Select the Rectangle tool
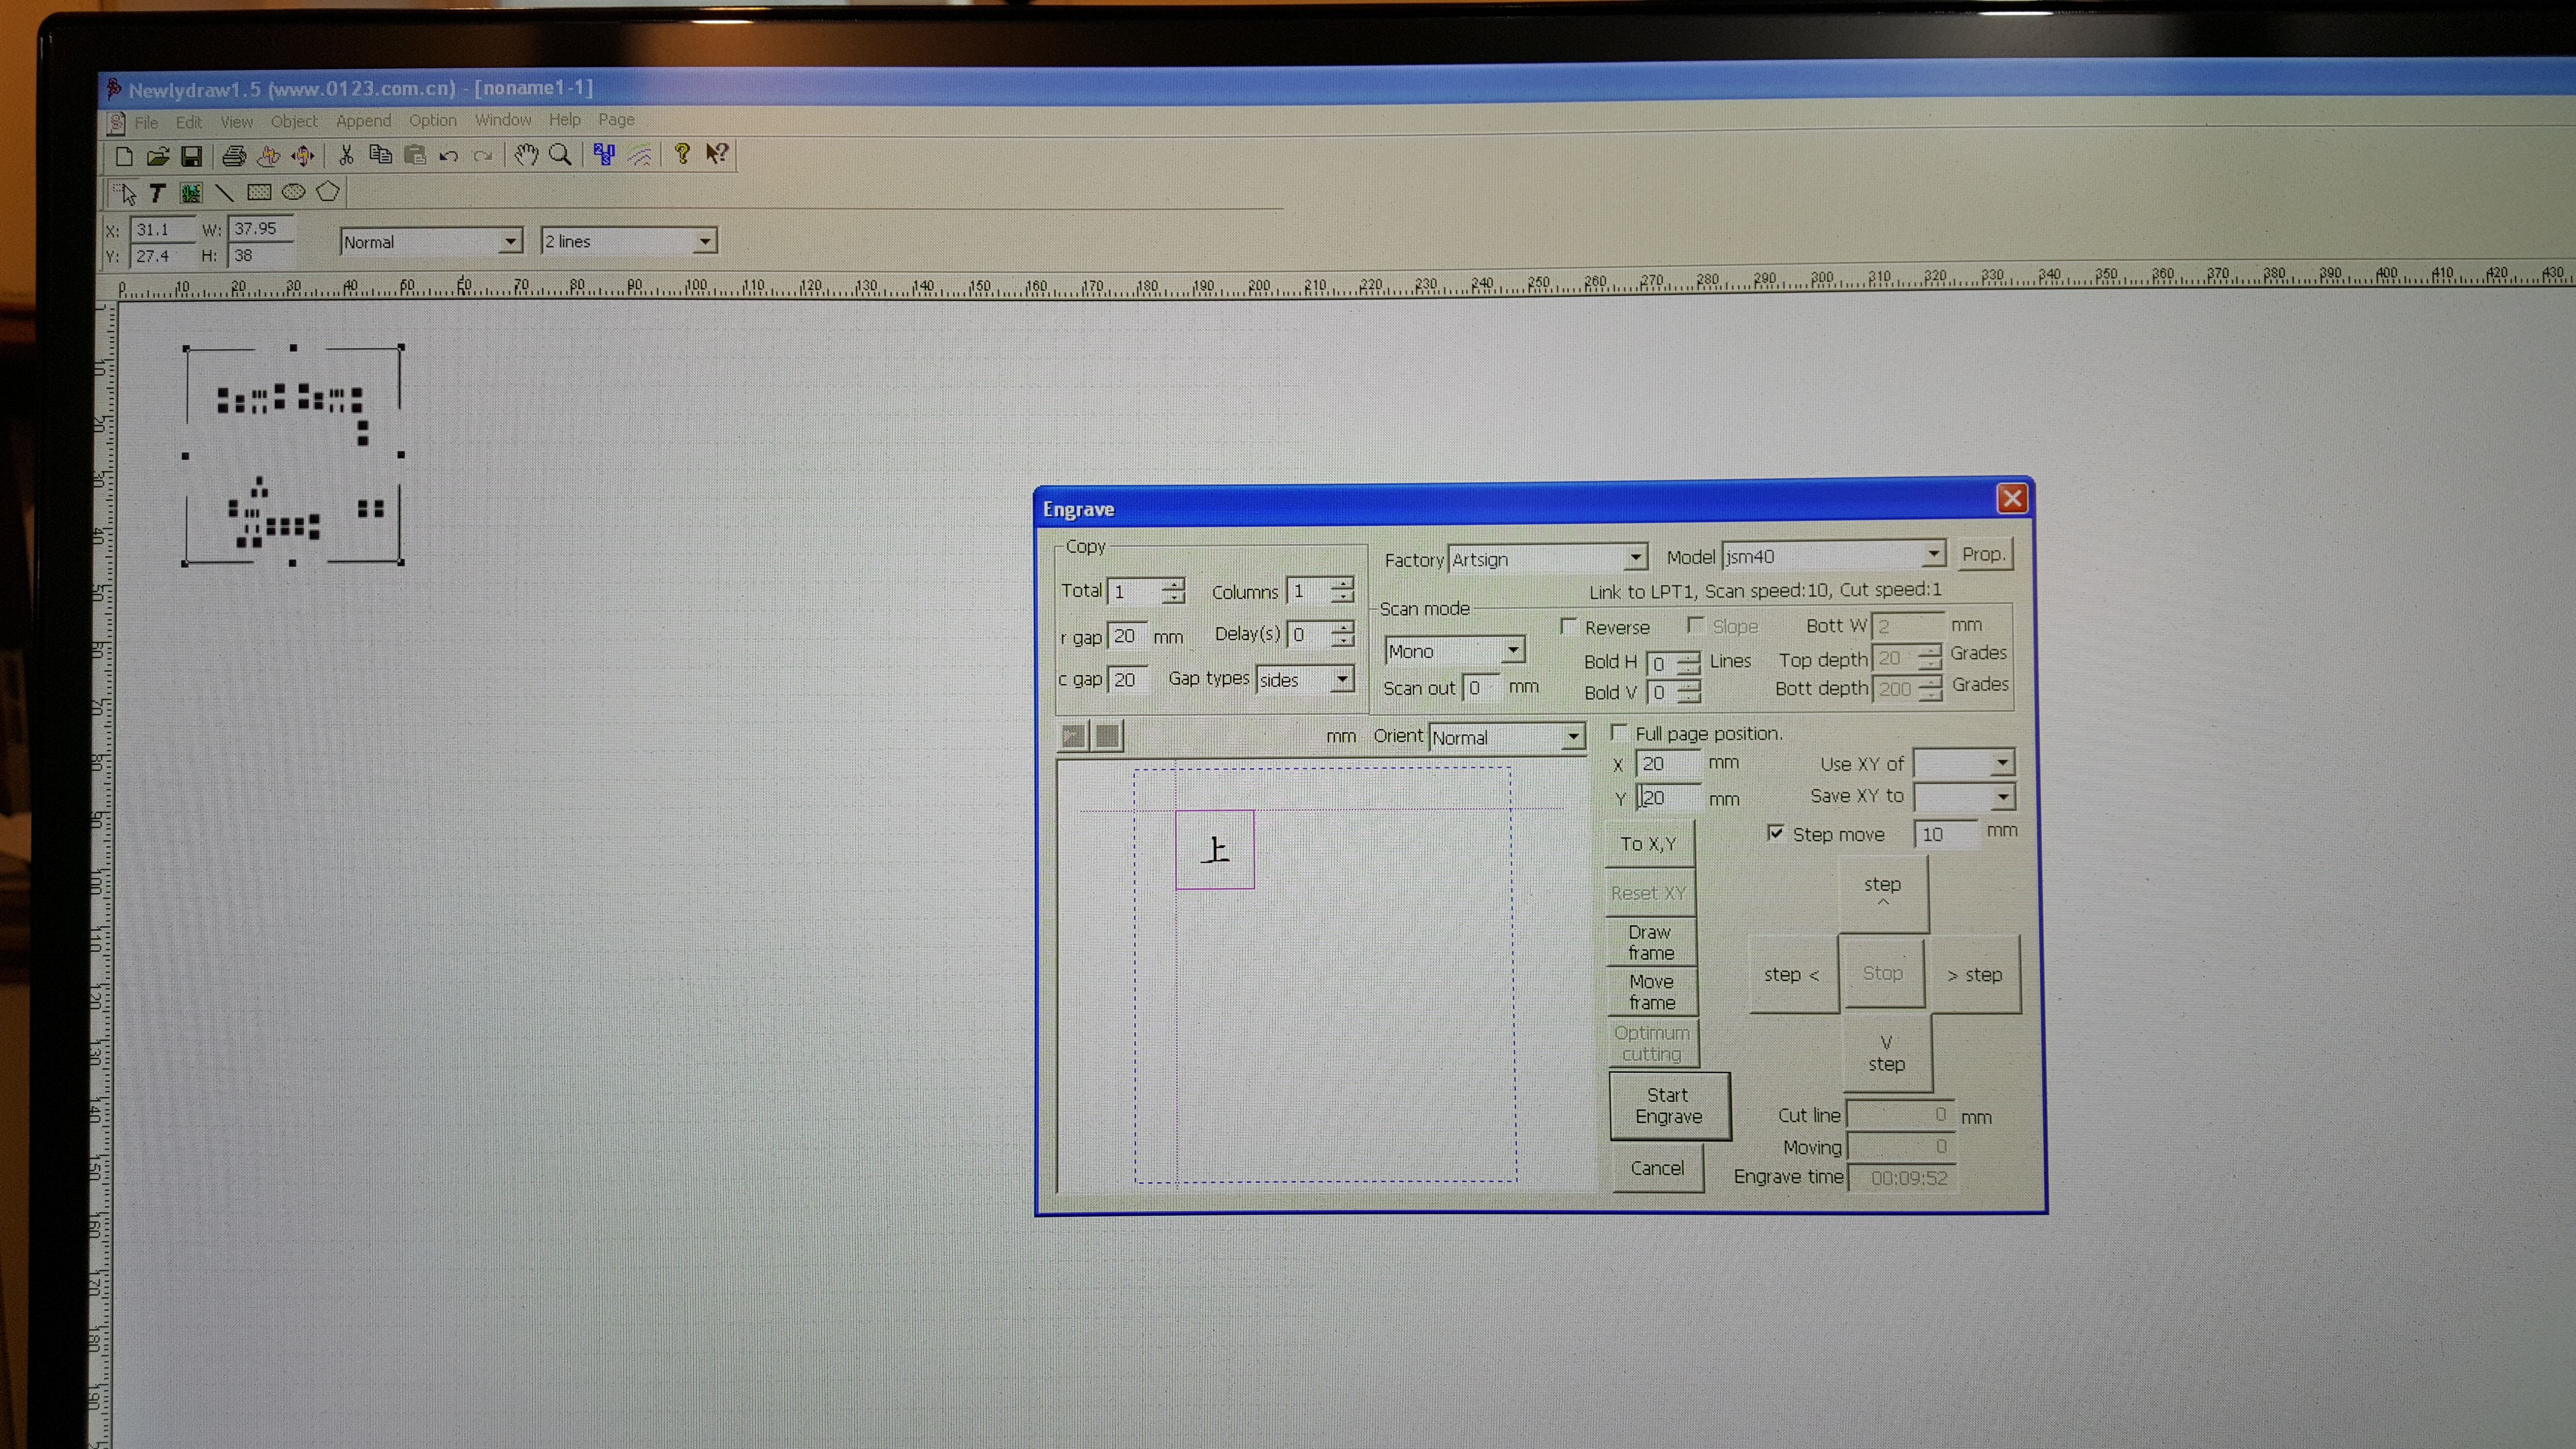This screenshot has height=1449, width=2576. 259,192
